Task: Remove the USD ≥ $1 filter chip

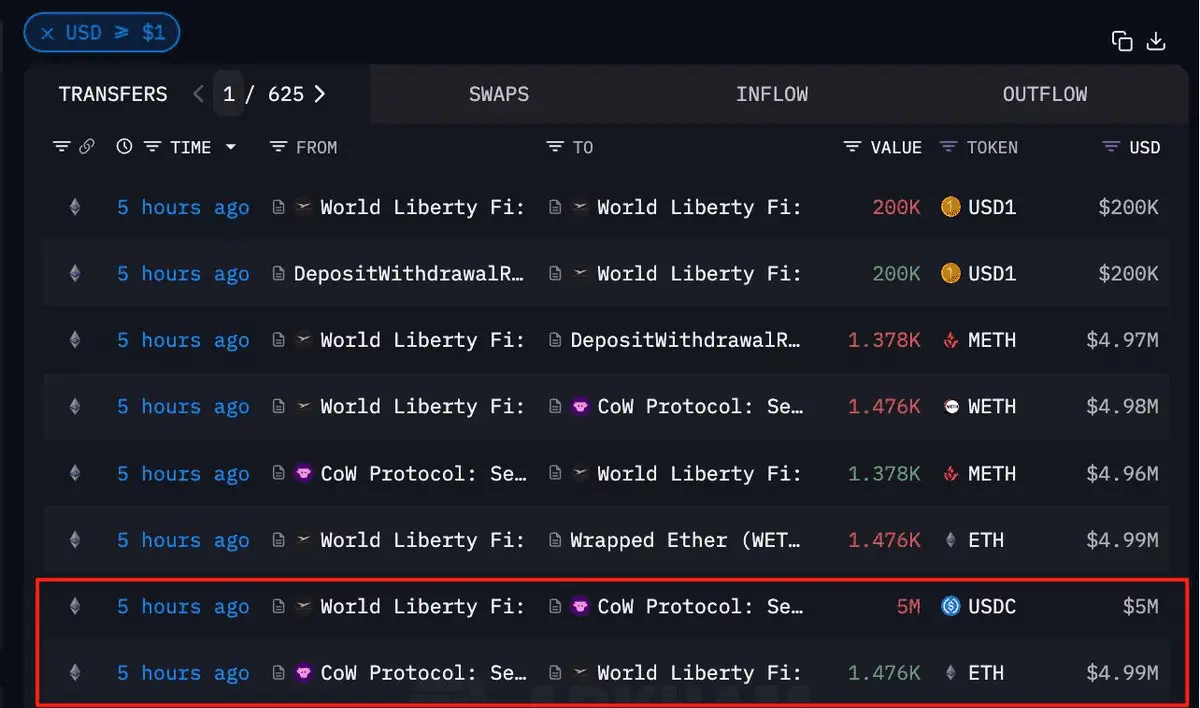Action: click(x=47, y=33)
